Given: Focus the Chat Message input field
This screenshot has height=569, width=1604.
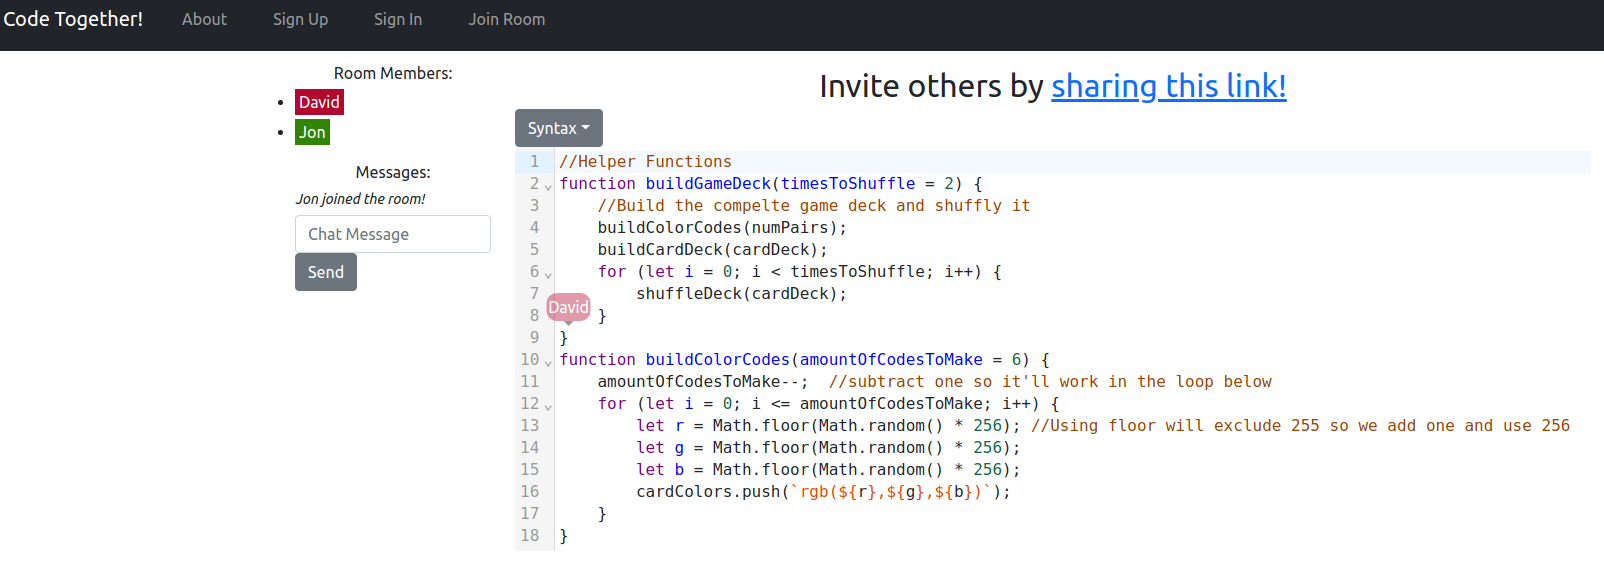Looking at the screenshot, I should (x=392, y=234).
